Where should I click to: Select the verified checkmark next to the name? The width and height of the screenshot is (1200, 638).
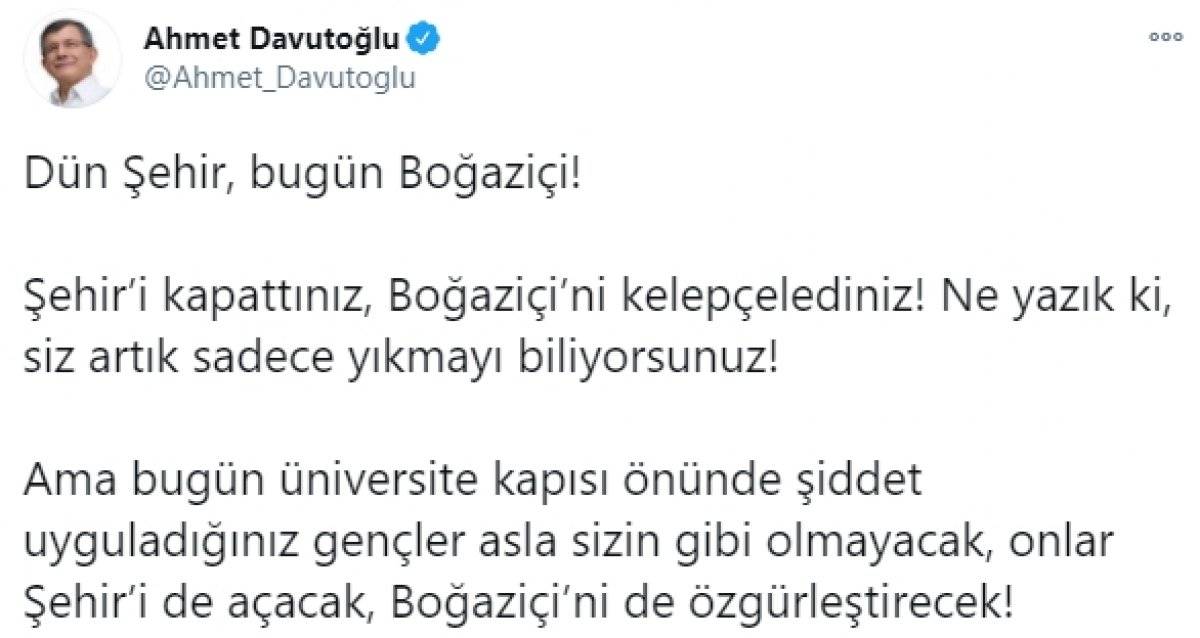426,36
